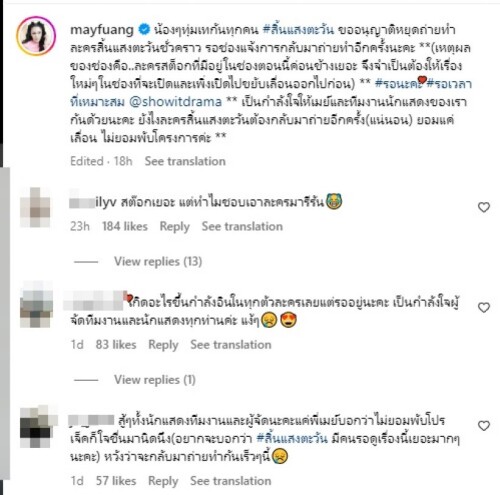Like the comment with 57 likes
This screenshot has height=495, width=500.
[x=483, y=426]
